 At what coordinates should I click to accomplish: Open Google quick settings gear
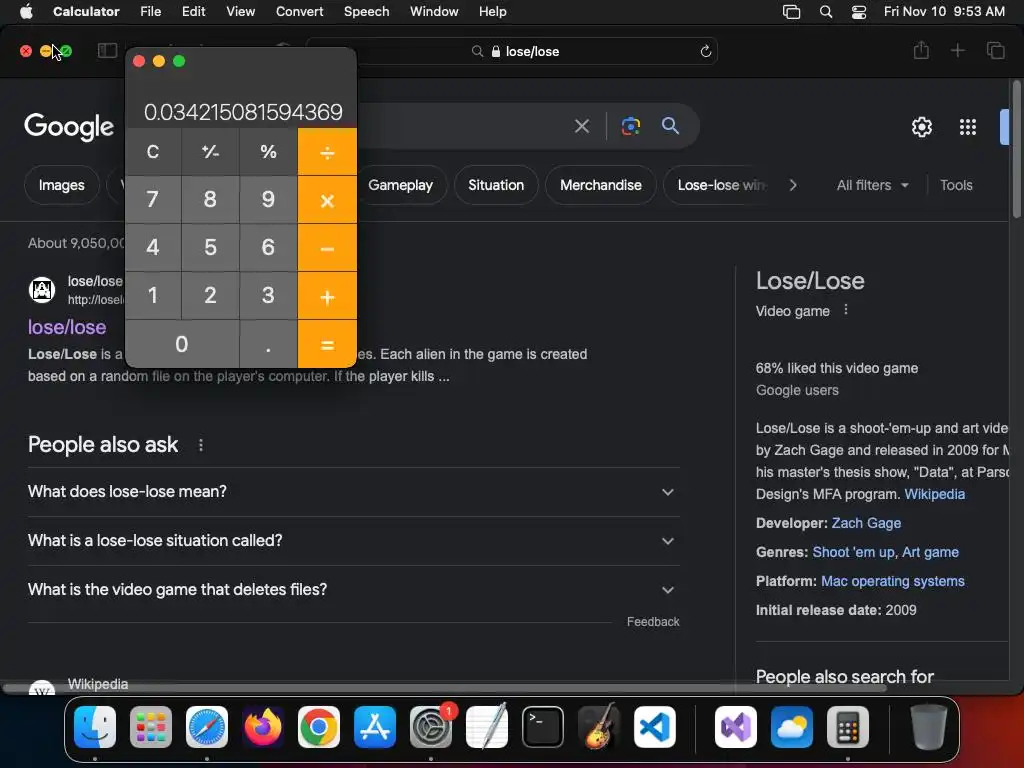pyautogui.click(x=921, y=127)
